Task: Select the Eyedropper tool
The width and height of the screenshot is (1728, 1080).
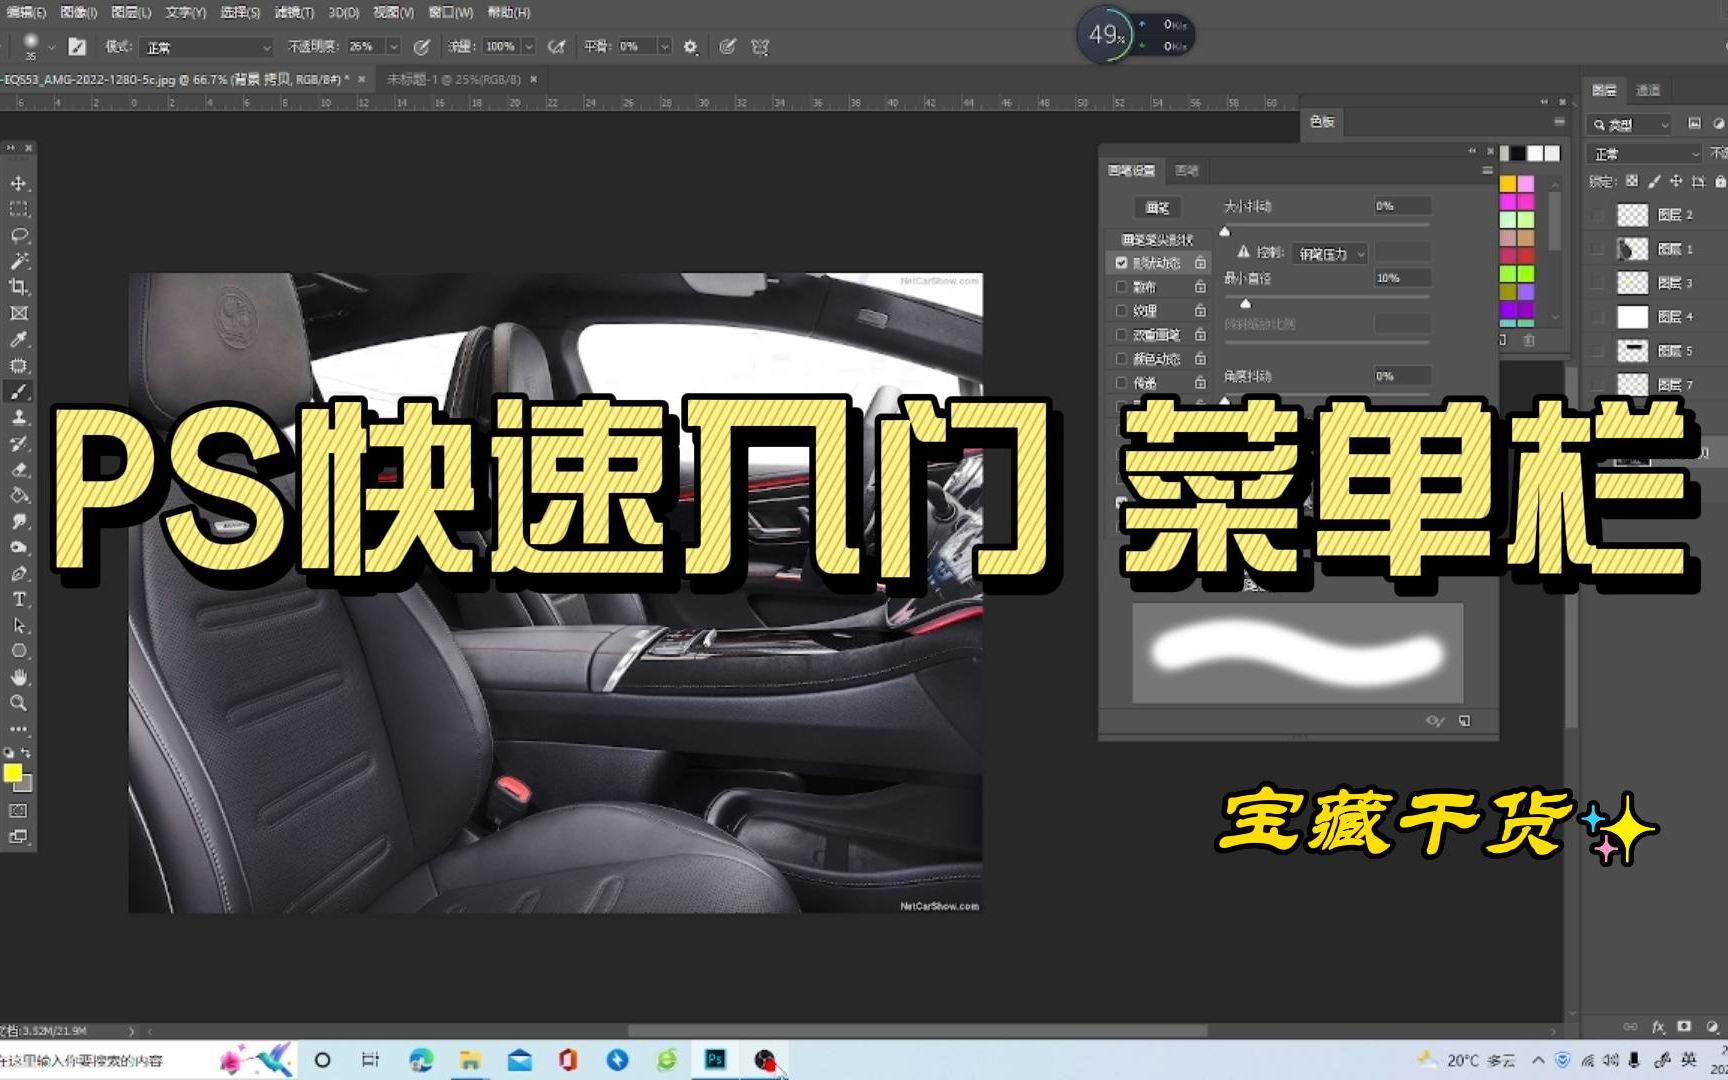Action: (x=19, y=339)
